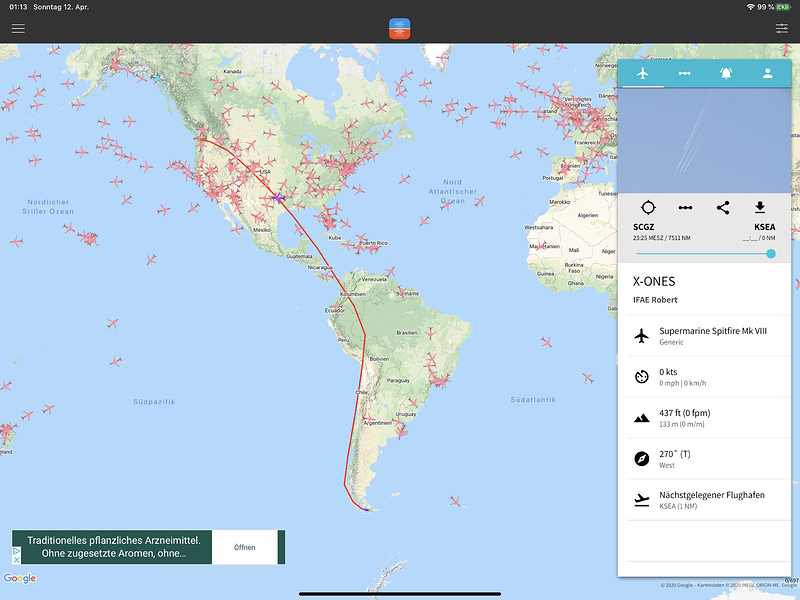Close the ad with X icon

pyautogui.click(x=16, y=560)
